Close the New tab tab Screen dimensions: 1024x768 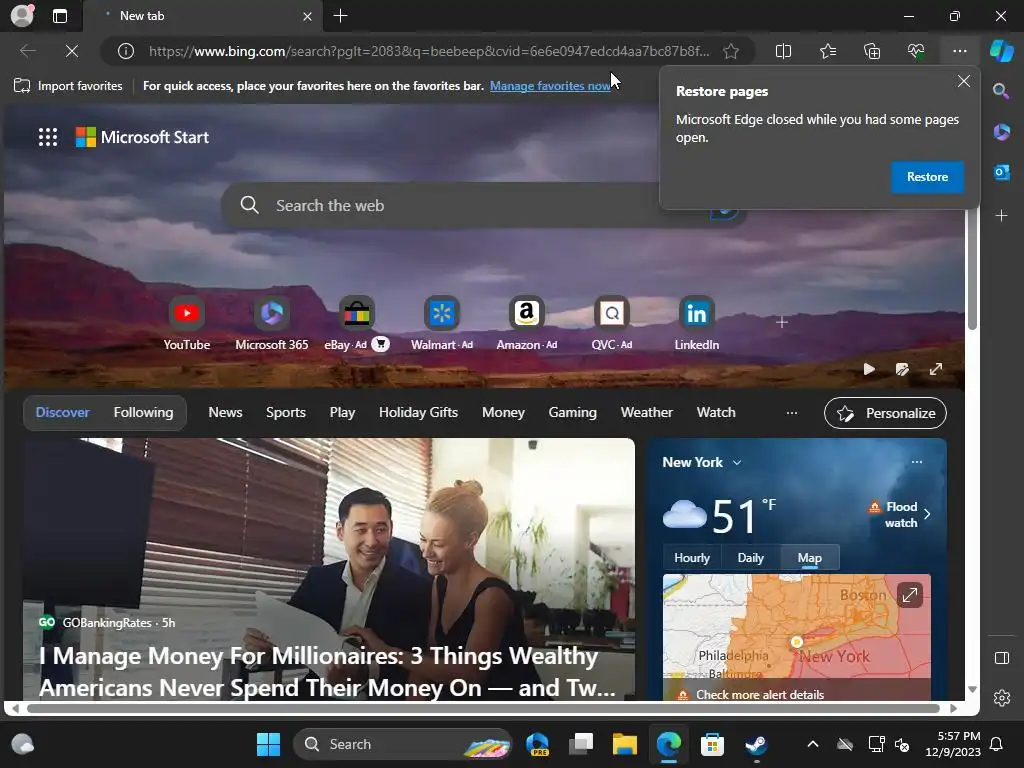point(307,16)
